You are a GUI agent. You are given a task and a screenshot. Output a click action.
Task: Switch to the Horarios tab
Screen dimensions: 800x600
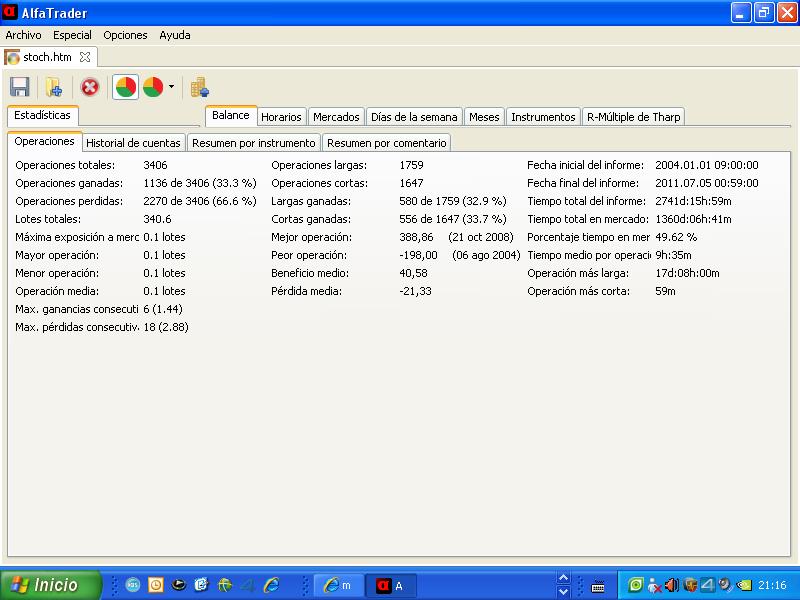tap(281, 117)
